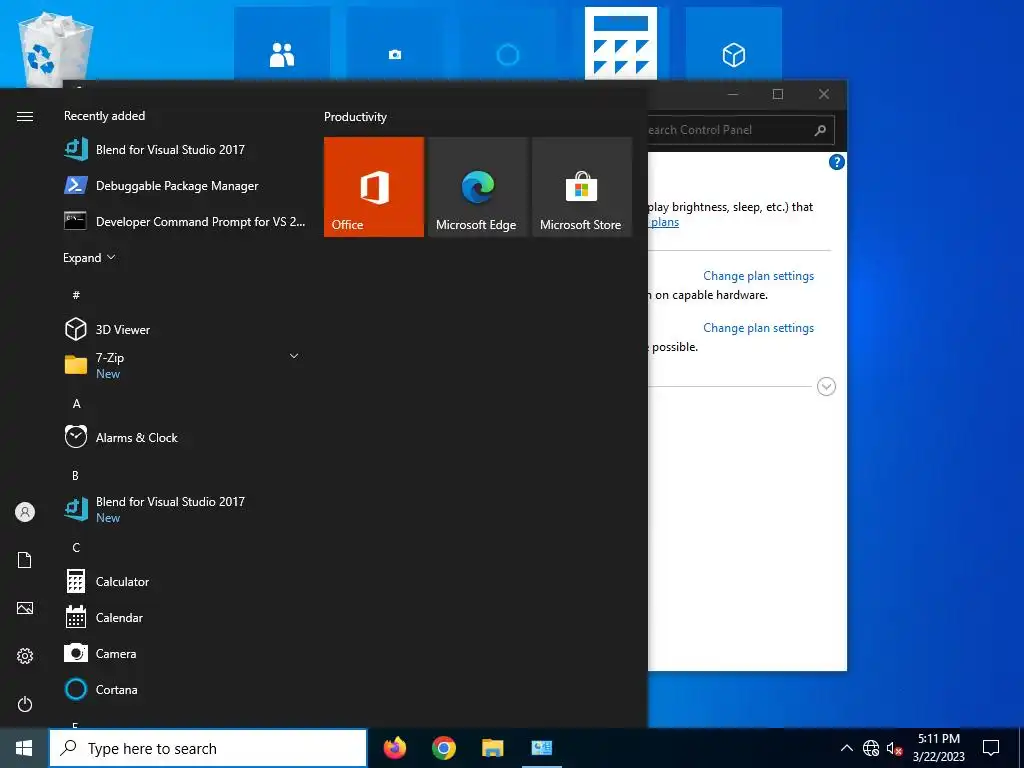Open the user account icon

click(25, 512)
